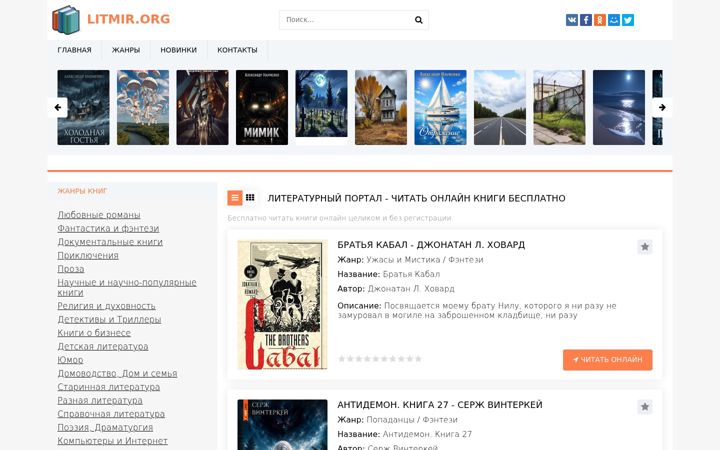Open Юмор genre link

[x=70, y=360]
